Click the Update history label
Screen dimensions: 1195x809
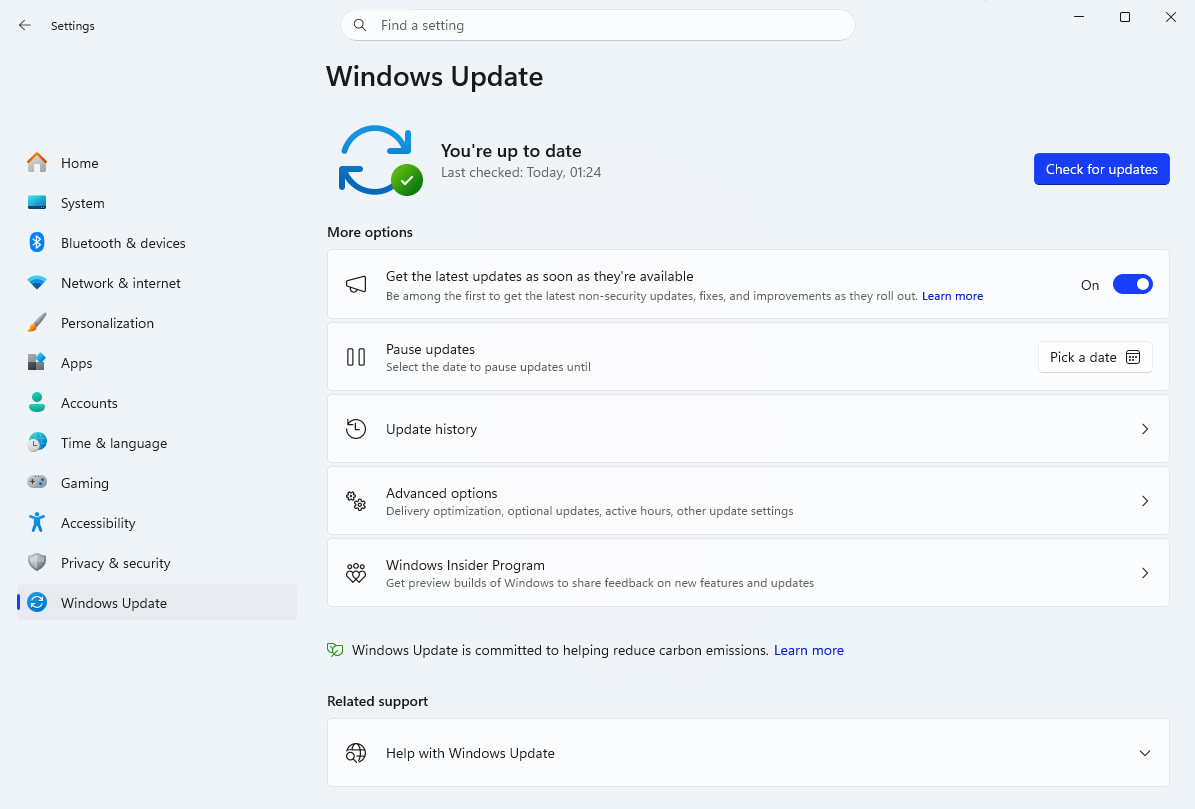pos(431,429)
